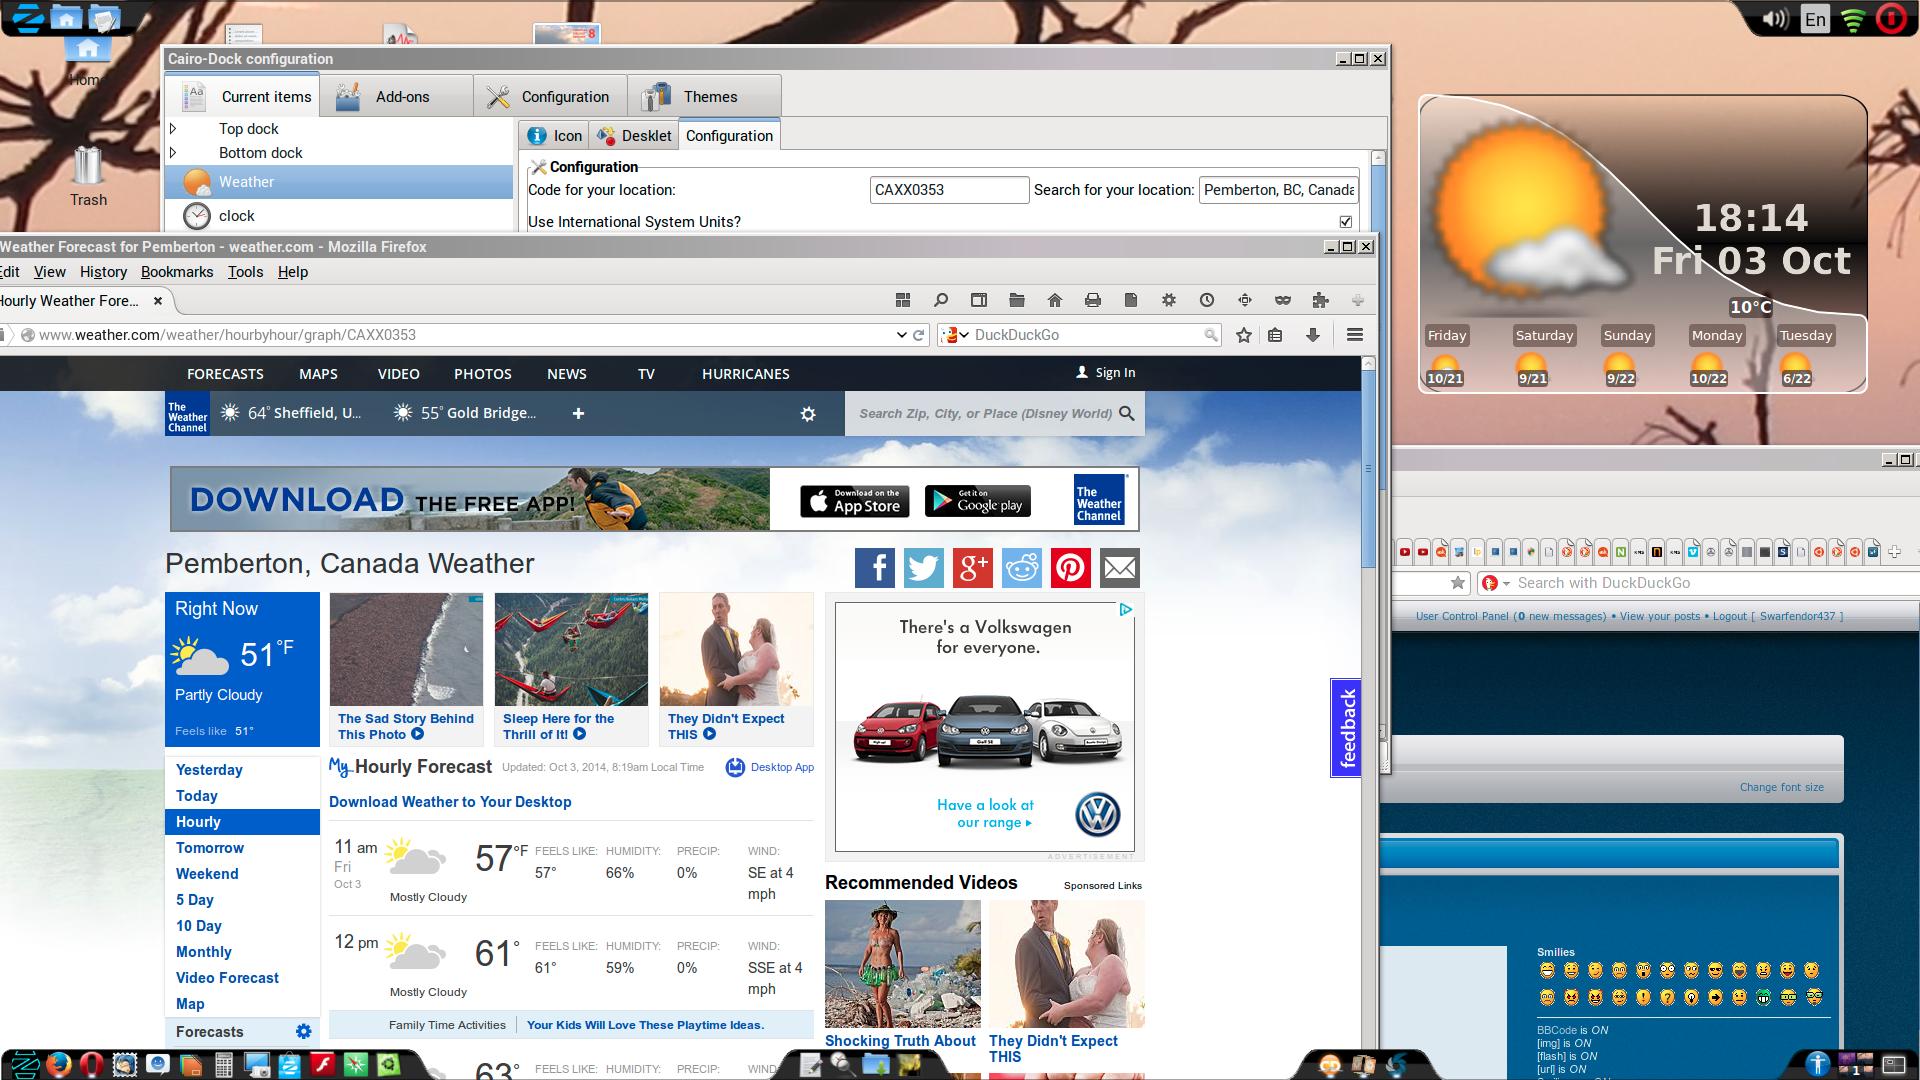
Task: Click the downloads arrow icon
Action: pyautogui.click(x=1313, y=335)
